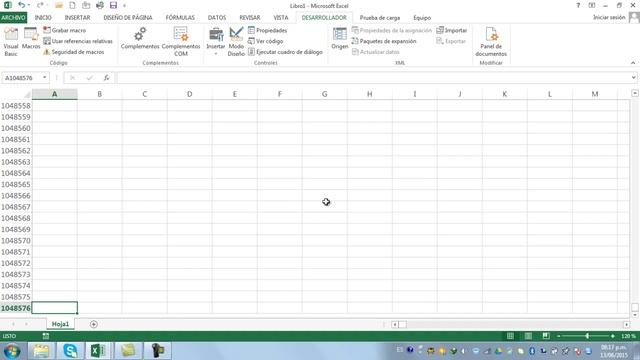The width and height of the screenshot is (640, 360).
Task: Switch to DISEÑO DE PÁGINA tab
Action: 128,18
